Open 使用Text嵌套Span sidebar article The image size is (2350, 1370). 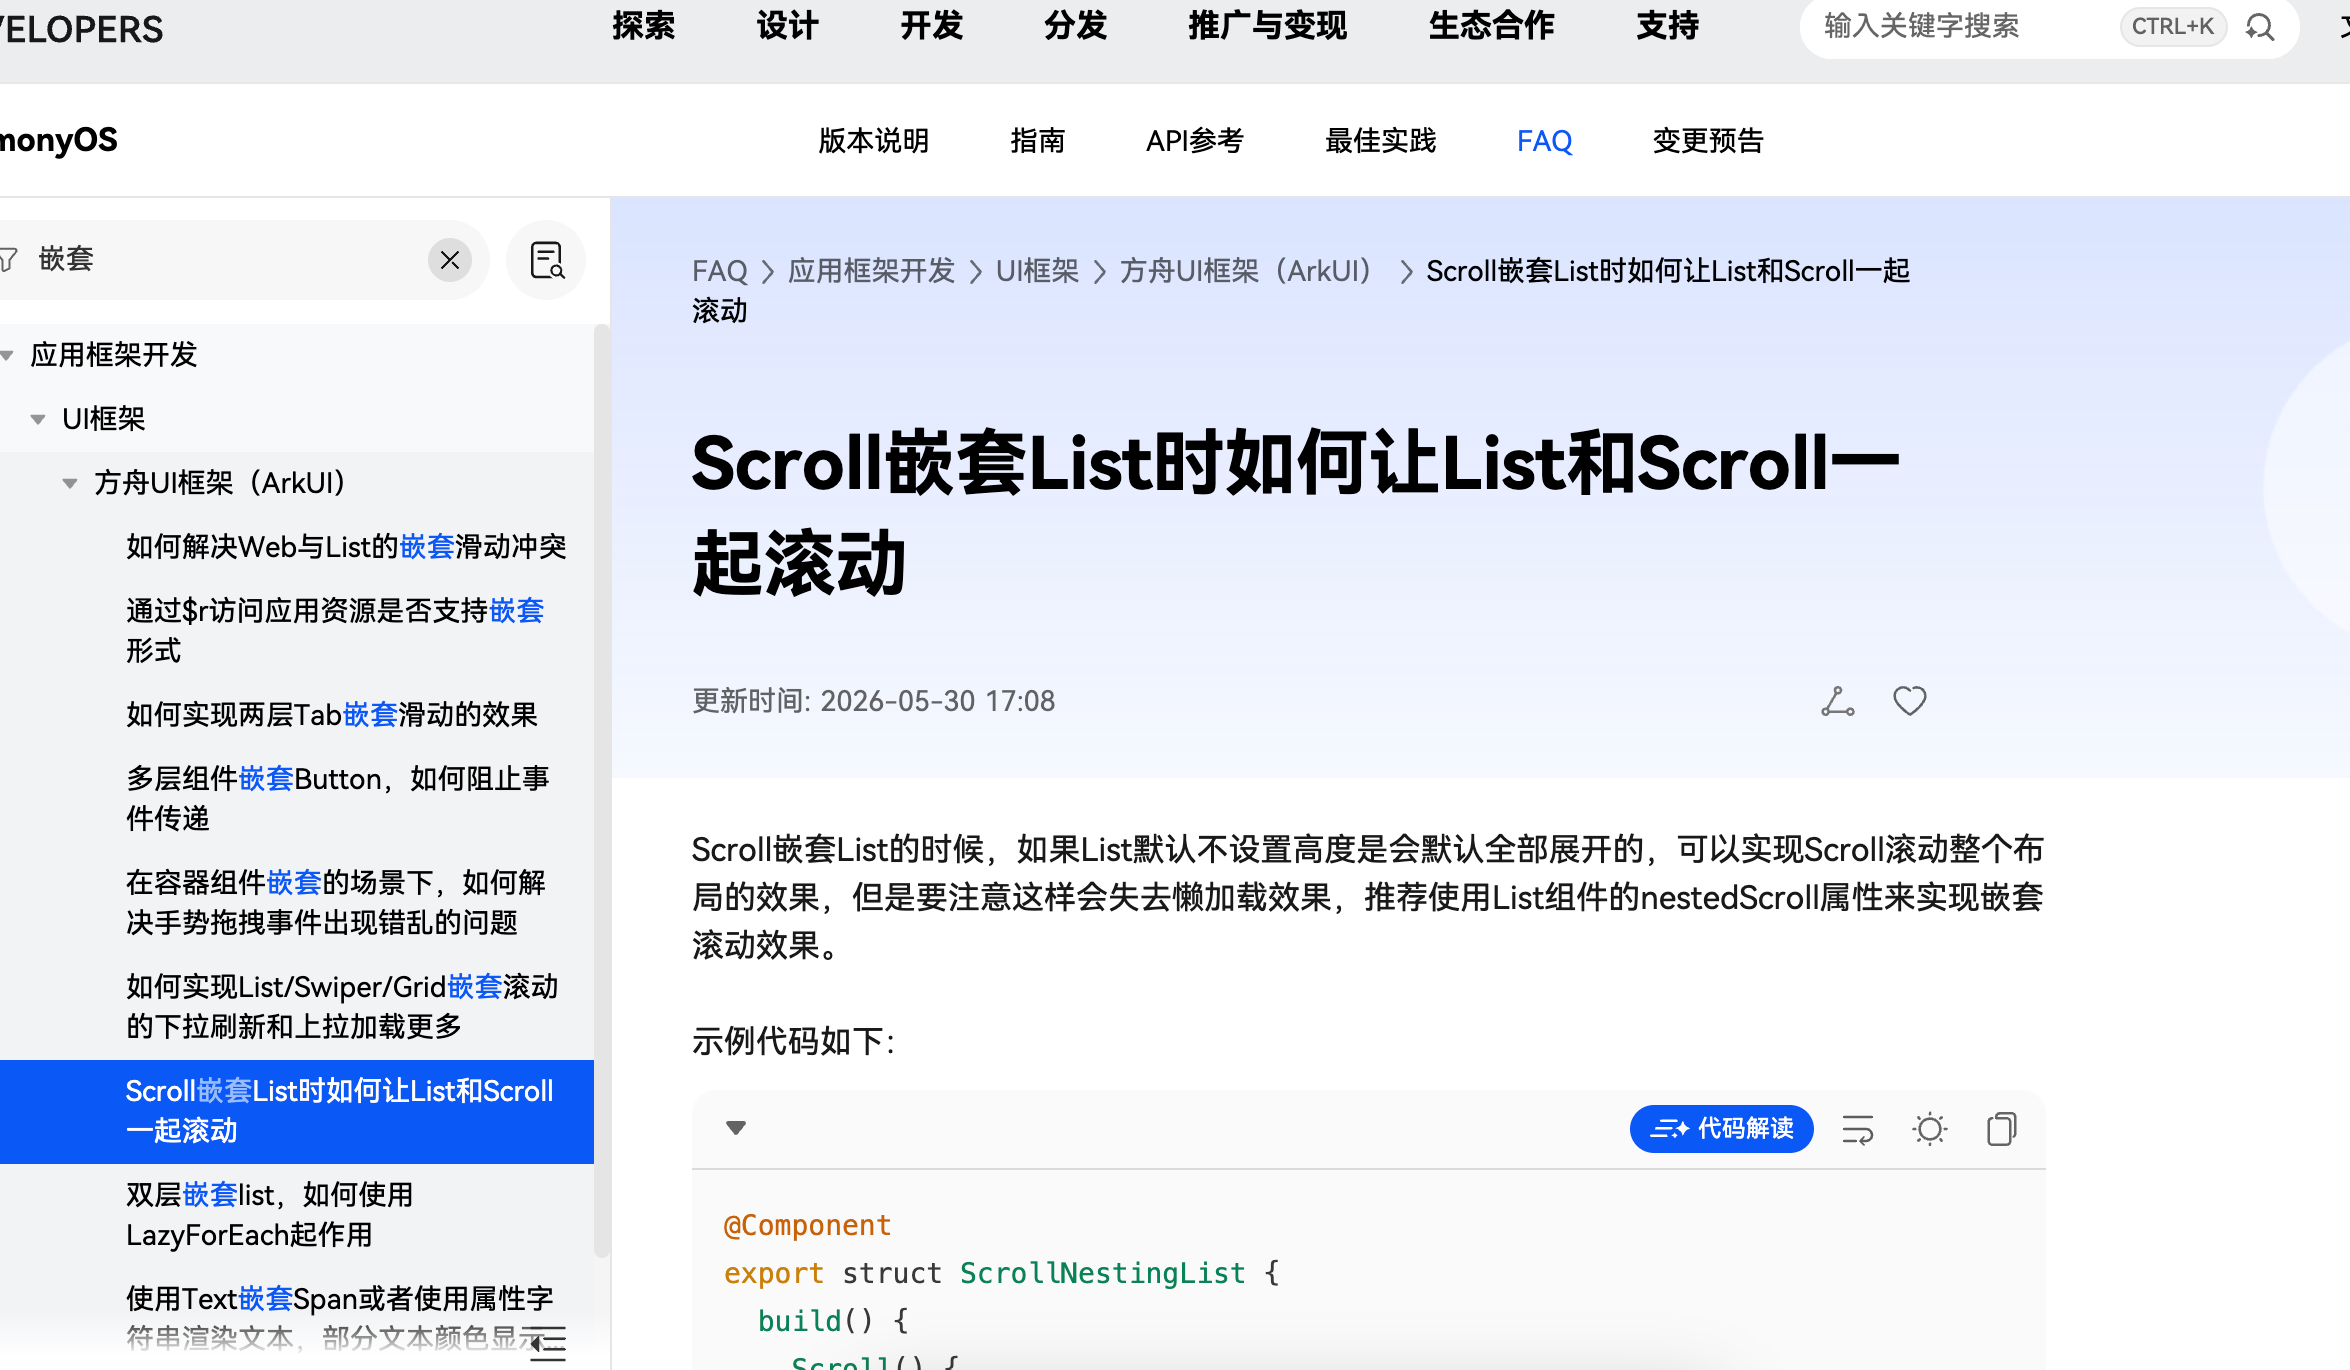pyautogui.click(x=340, y=1318)
